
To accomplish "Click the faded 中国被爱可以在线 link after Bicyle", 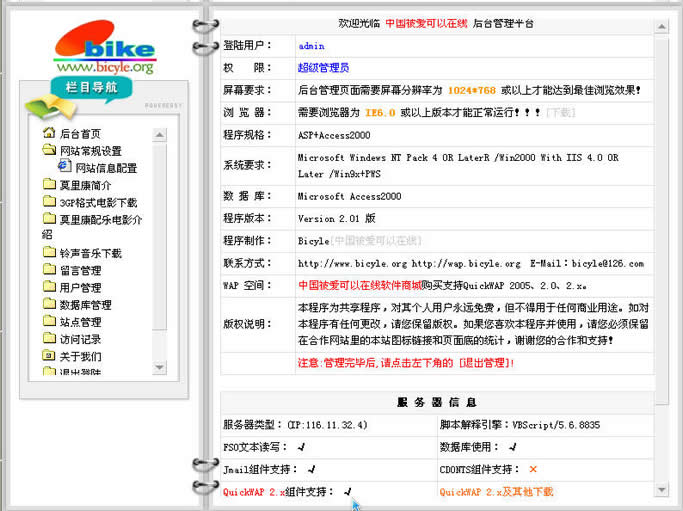I will [376, 241].
